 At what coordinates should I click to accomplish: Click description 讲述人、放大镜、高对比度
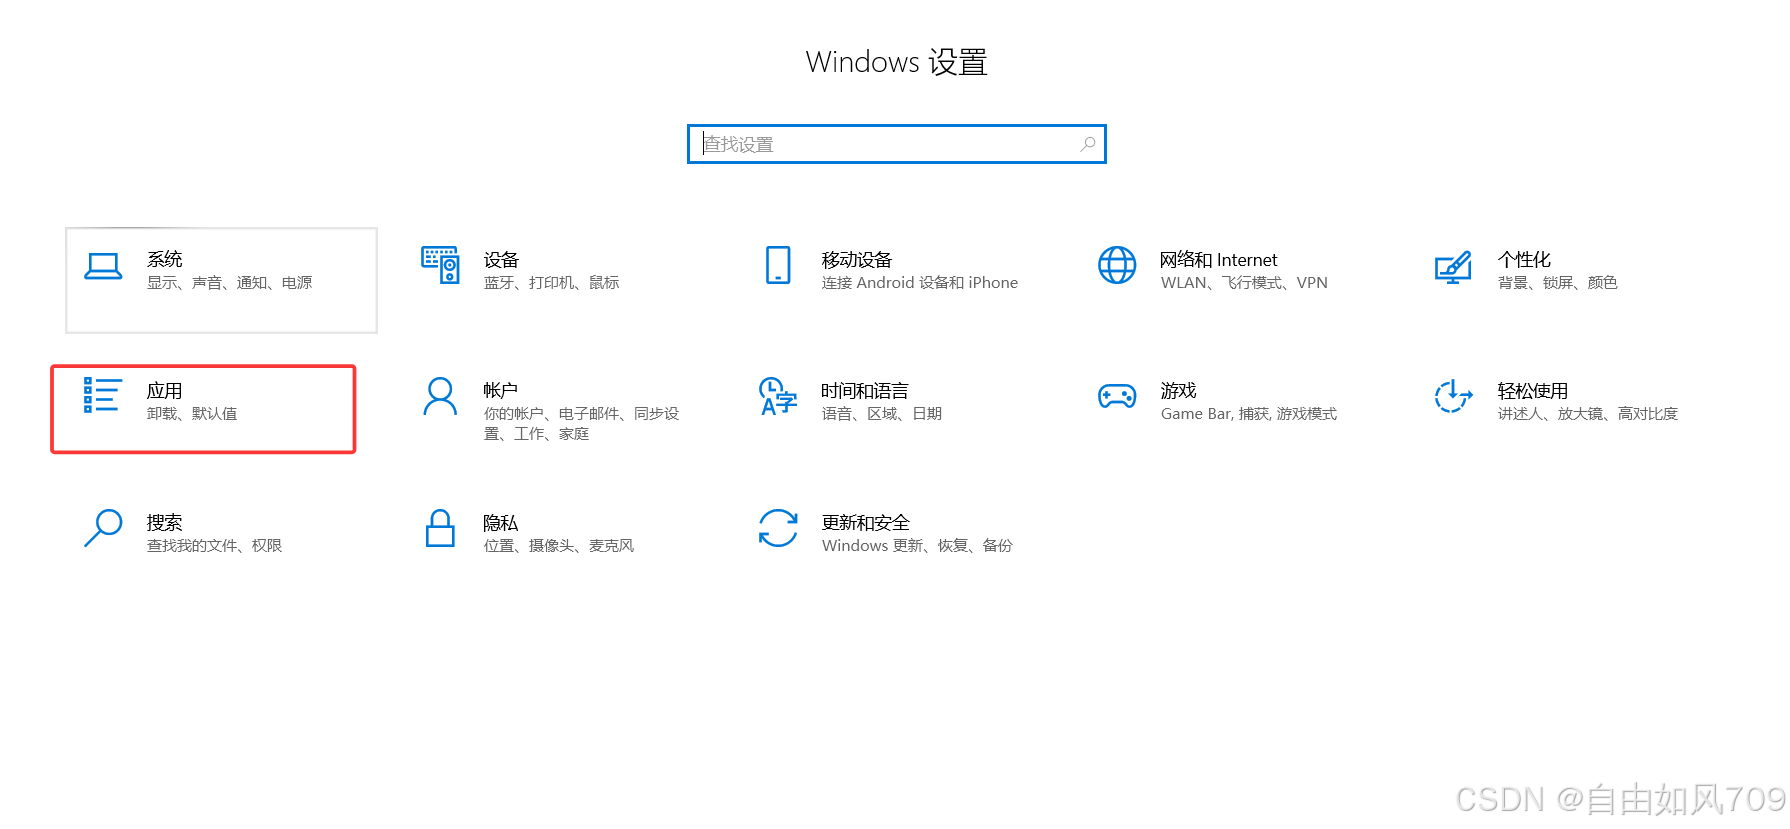pos(1588,414)
